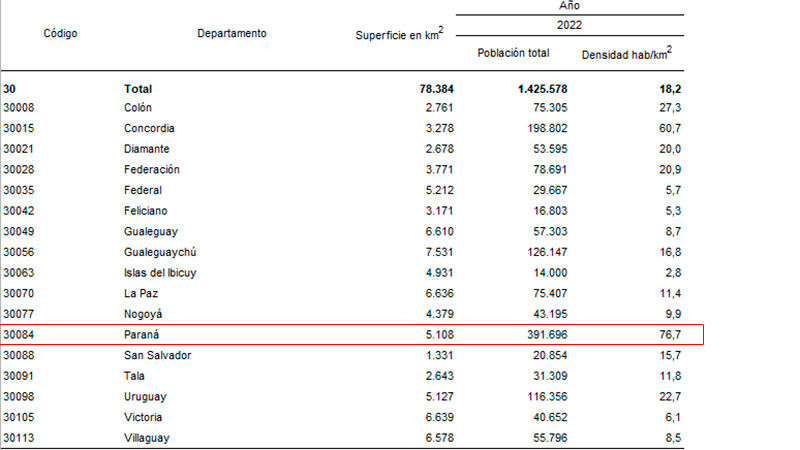This screenshot has width=800, height=450.
Task: Select Concordia density value 60,7
Action: (670, 128)
